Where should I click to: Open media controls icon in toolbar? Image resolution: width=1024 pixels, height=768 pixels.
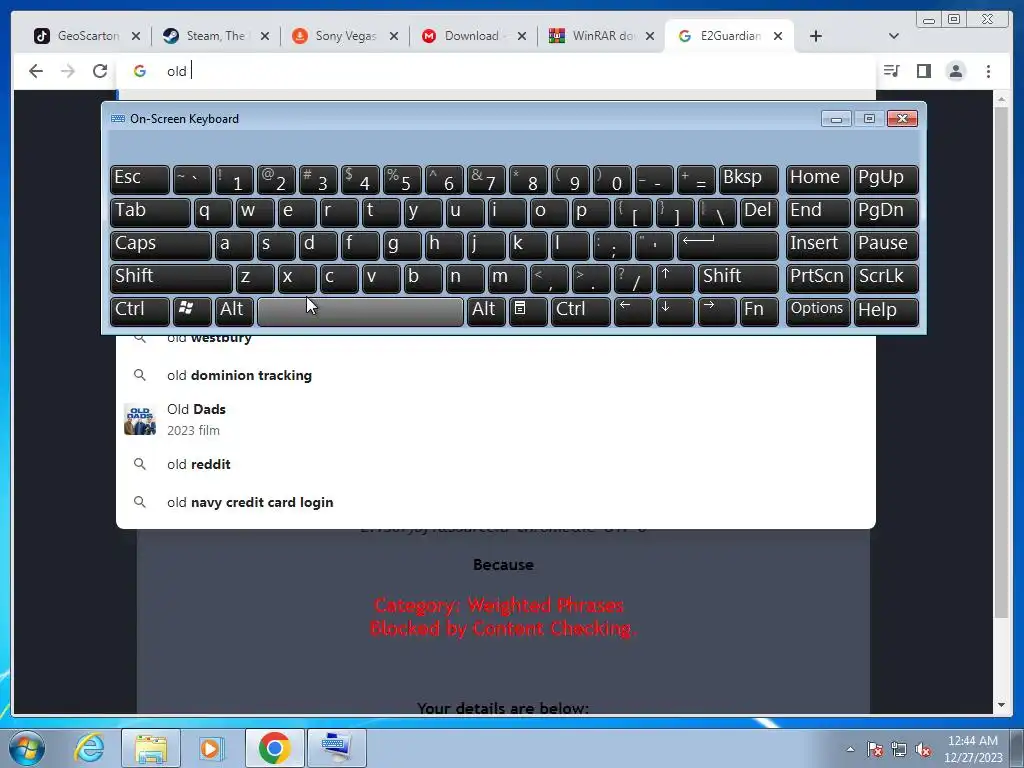coord(891,71)
